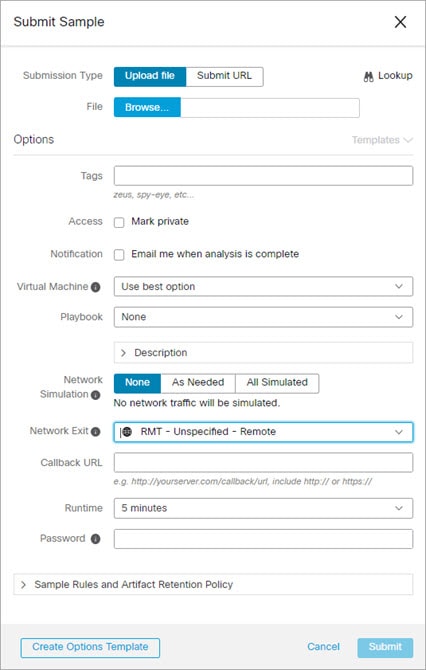Enable the Mark private checkbox
This screenshot has width=426, height=670.
coord(119,222)
